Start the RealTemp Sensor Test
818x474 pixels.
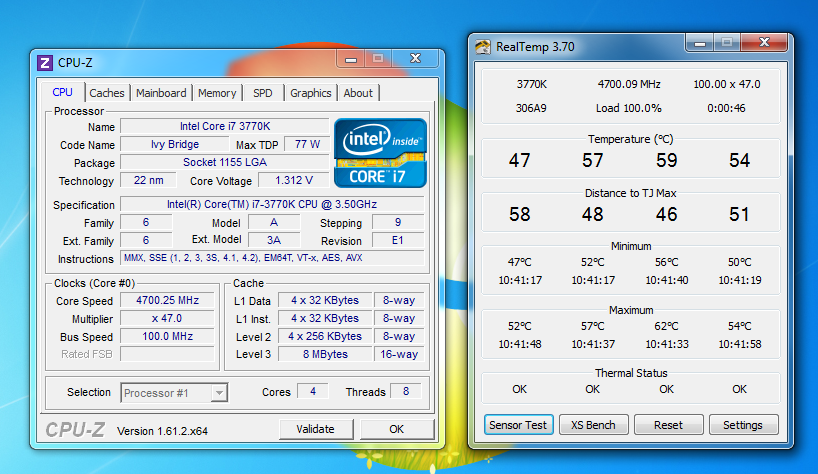(x=518, y=425)
